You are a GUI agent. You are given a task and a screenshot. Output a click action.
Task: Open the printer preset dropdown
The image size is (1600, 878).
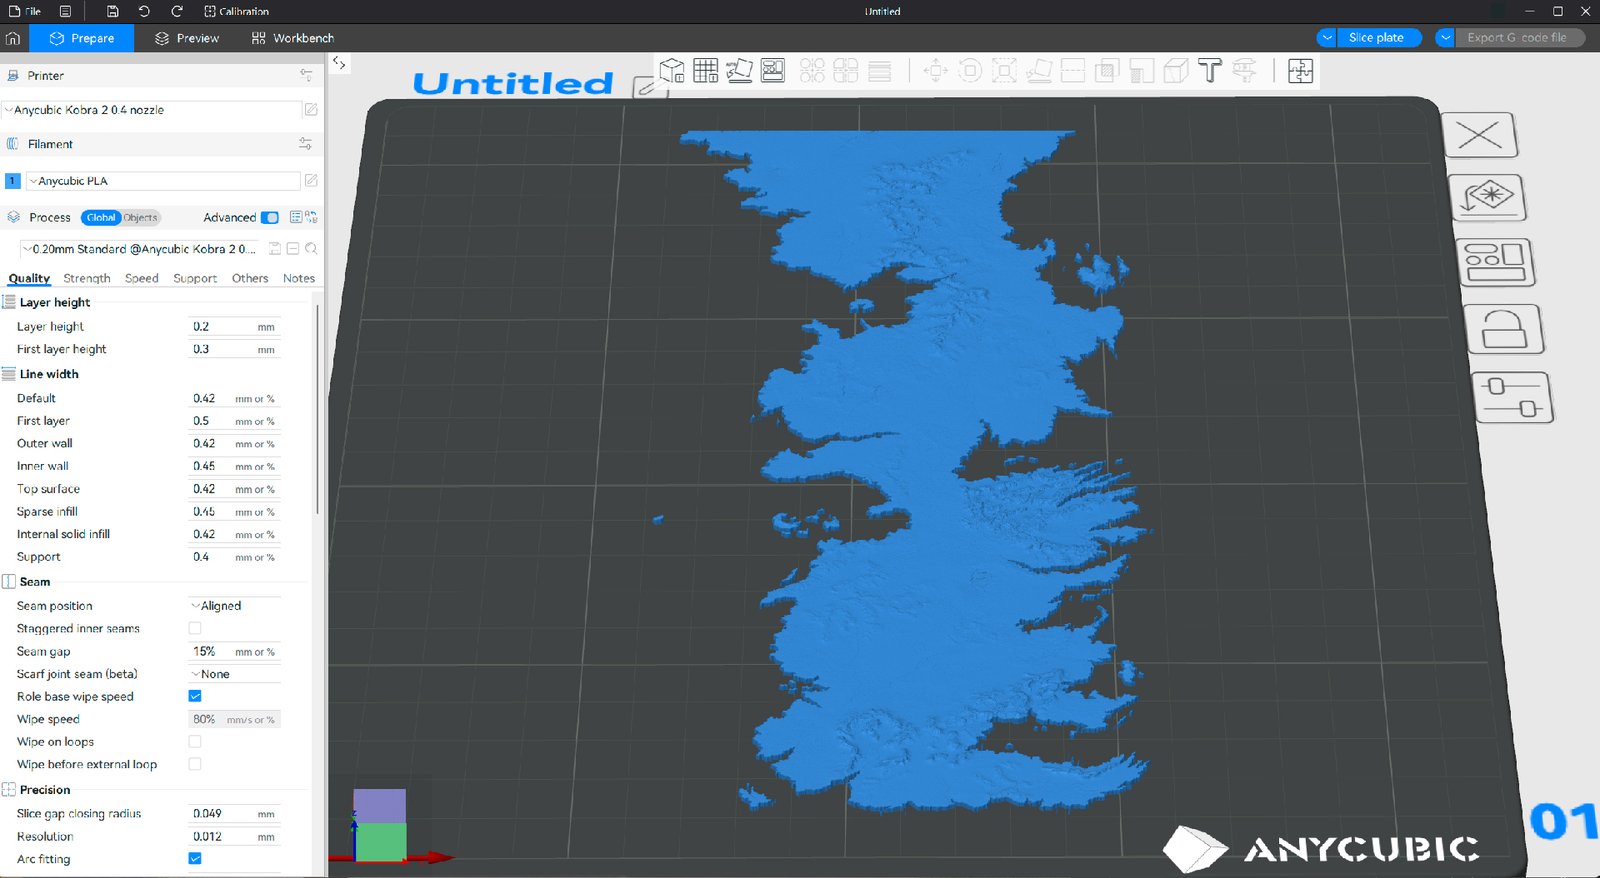coord(155,110)
